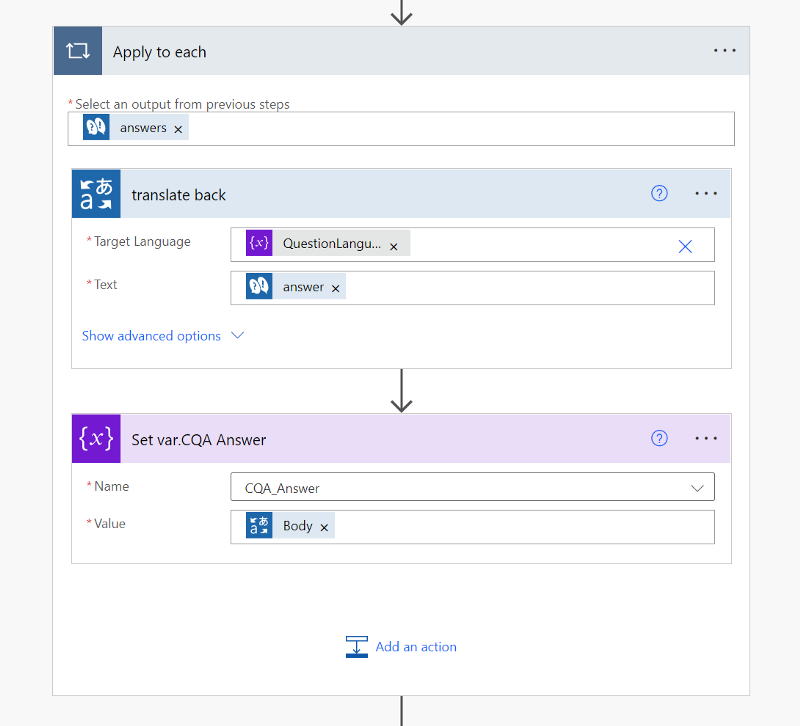The width and height of the screenshot is (800, 726).
Task: Open translate back more options menu
Action: [x=706, y=193]
